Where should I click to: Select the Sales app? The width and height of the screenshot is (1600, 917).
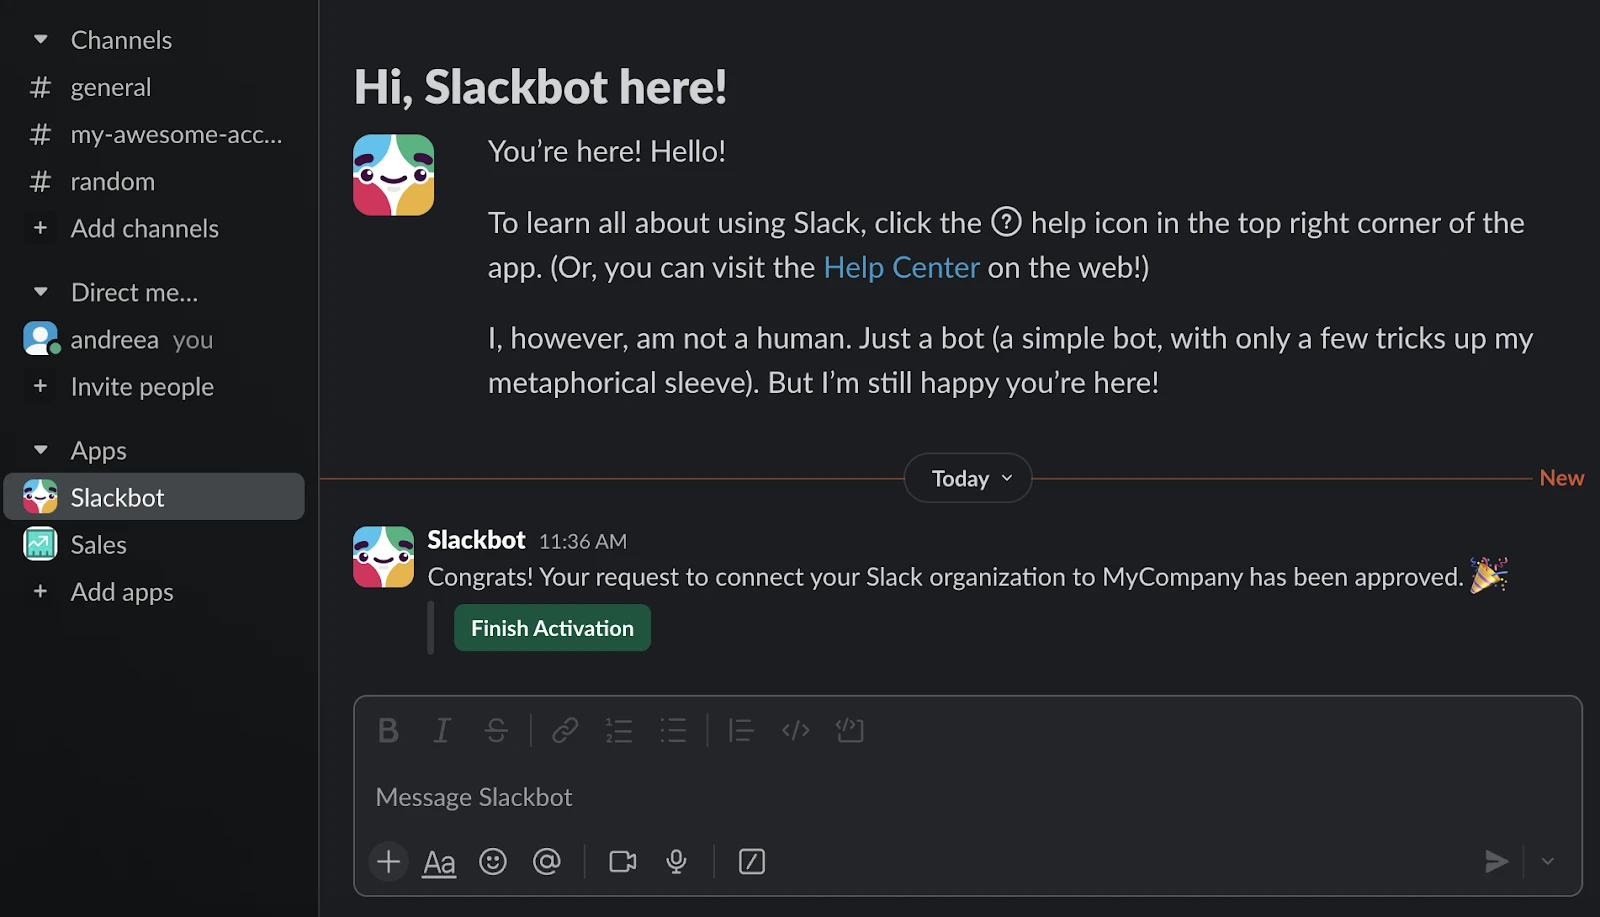(99, 545)
